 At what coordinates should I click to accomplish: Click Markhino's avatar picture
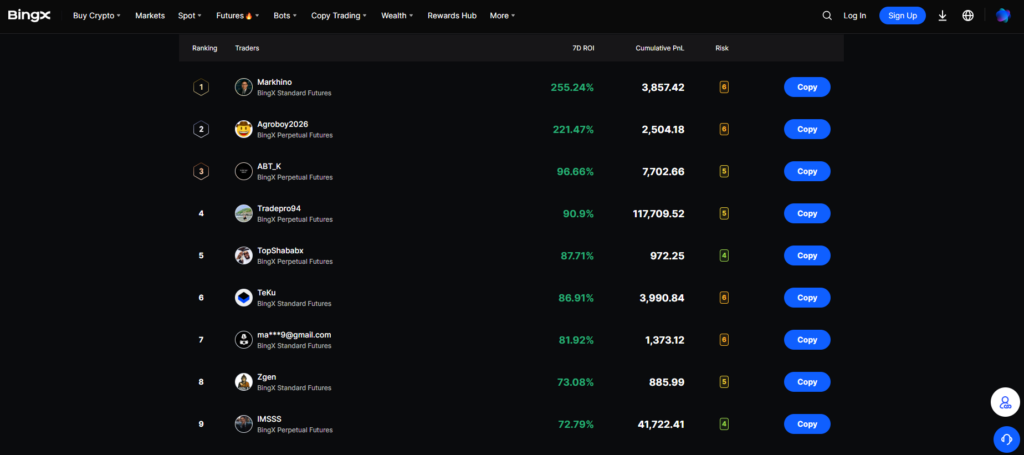(243, 87)
